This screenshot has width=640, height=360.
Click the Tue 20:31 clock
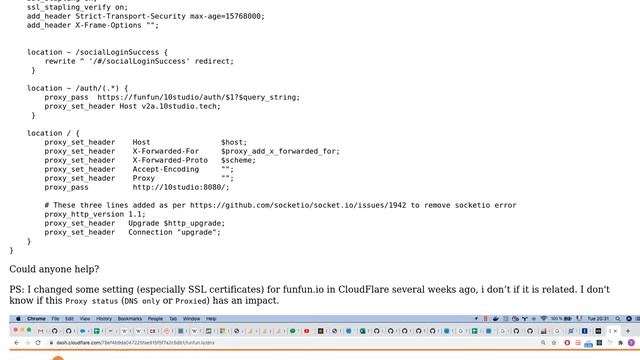click(598, 318)
